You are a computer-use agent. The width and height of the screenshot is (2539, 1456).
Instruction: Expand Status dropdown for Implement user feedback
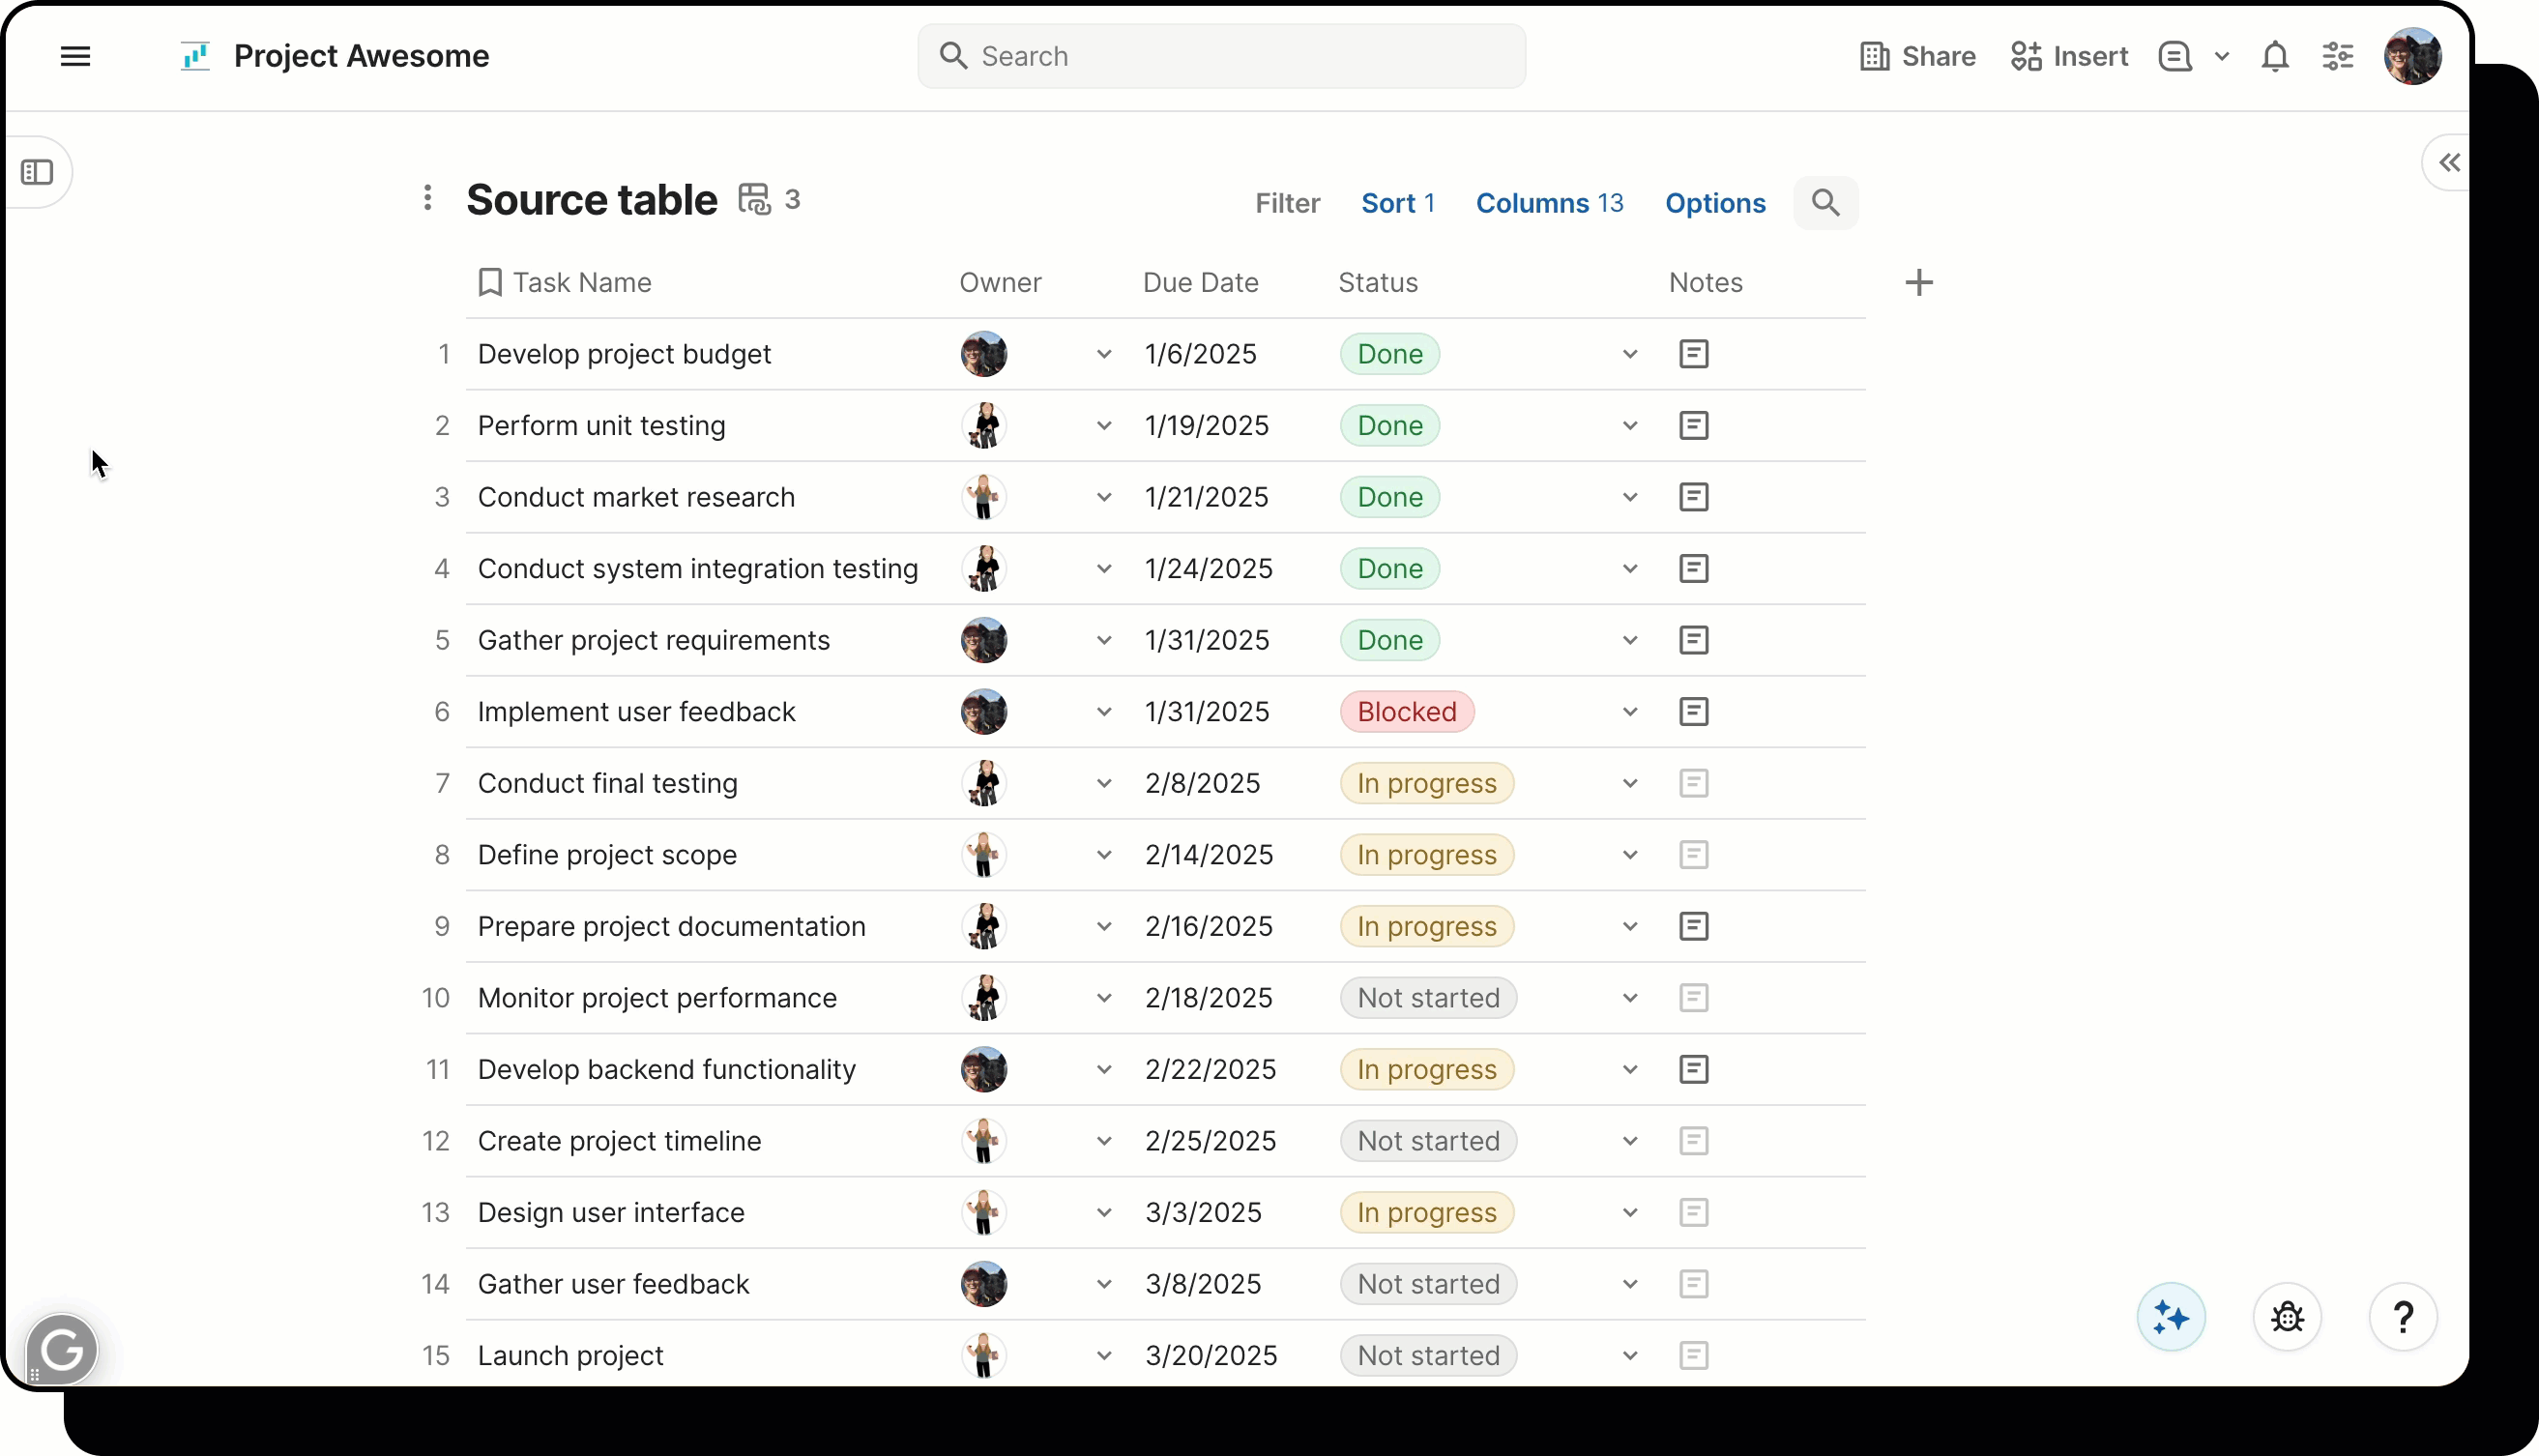[x=1630, y=712]
